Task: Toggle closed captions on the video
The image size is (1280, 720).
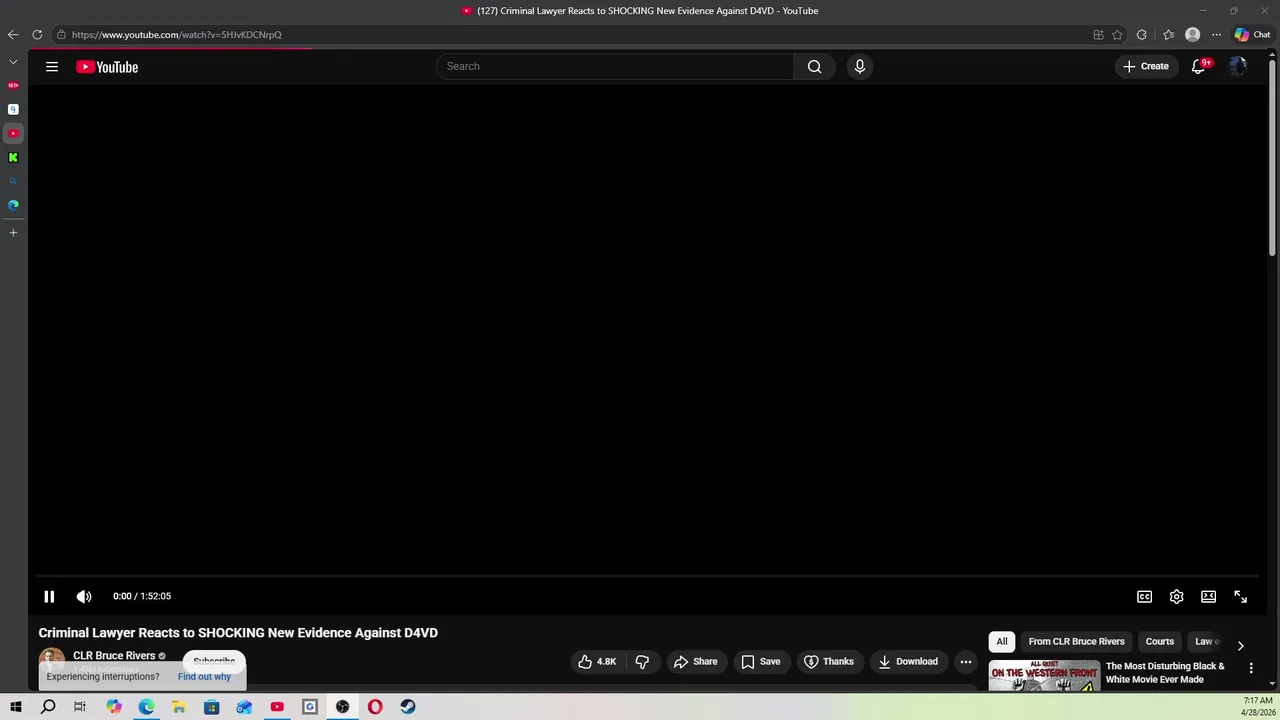Action: pos(1144,596)
